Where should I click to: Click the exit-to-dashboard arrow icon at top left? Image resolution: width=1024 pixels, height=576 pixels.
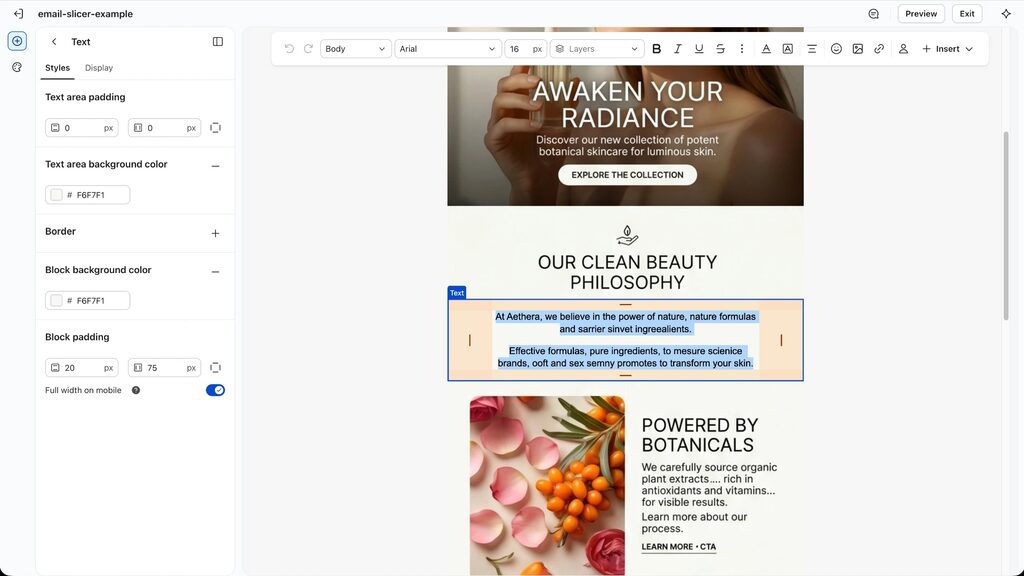pyautogui.click(x=18, y=14)
